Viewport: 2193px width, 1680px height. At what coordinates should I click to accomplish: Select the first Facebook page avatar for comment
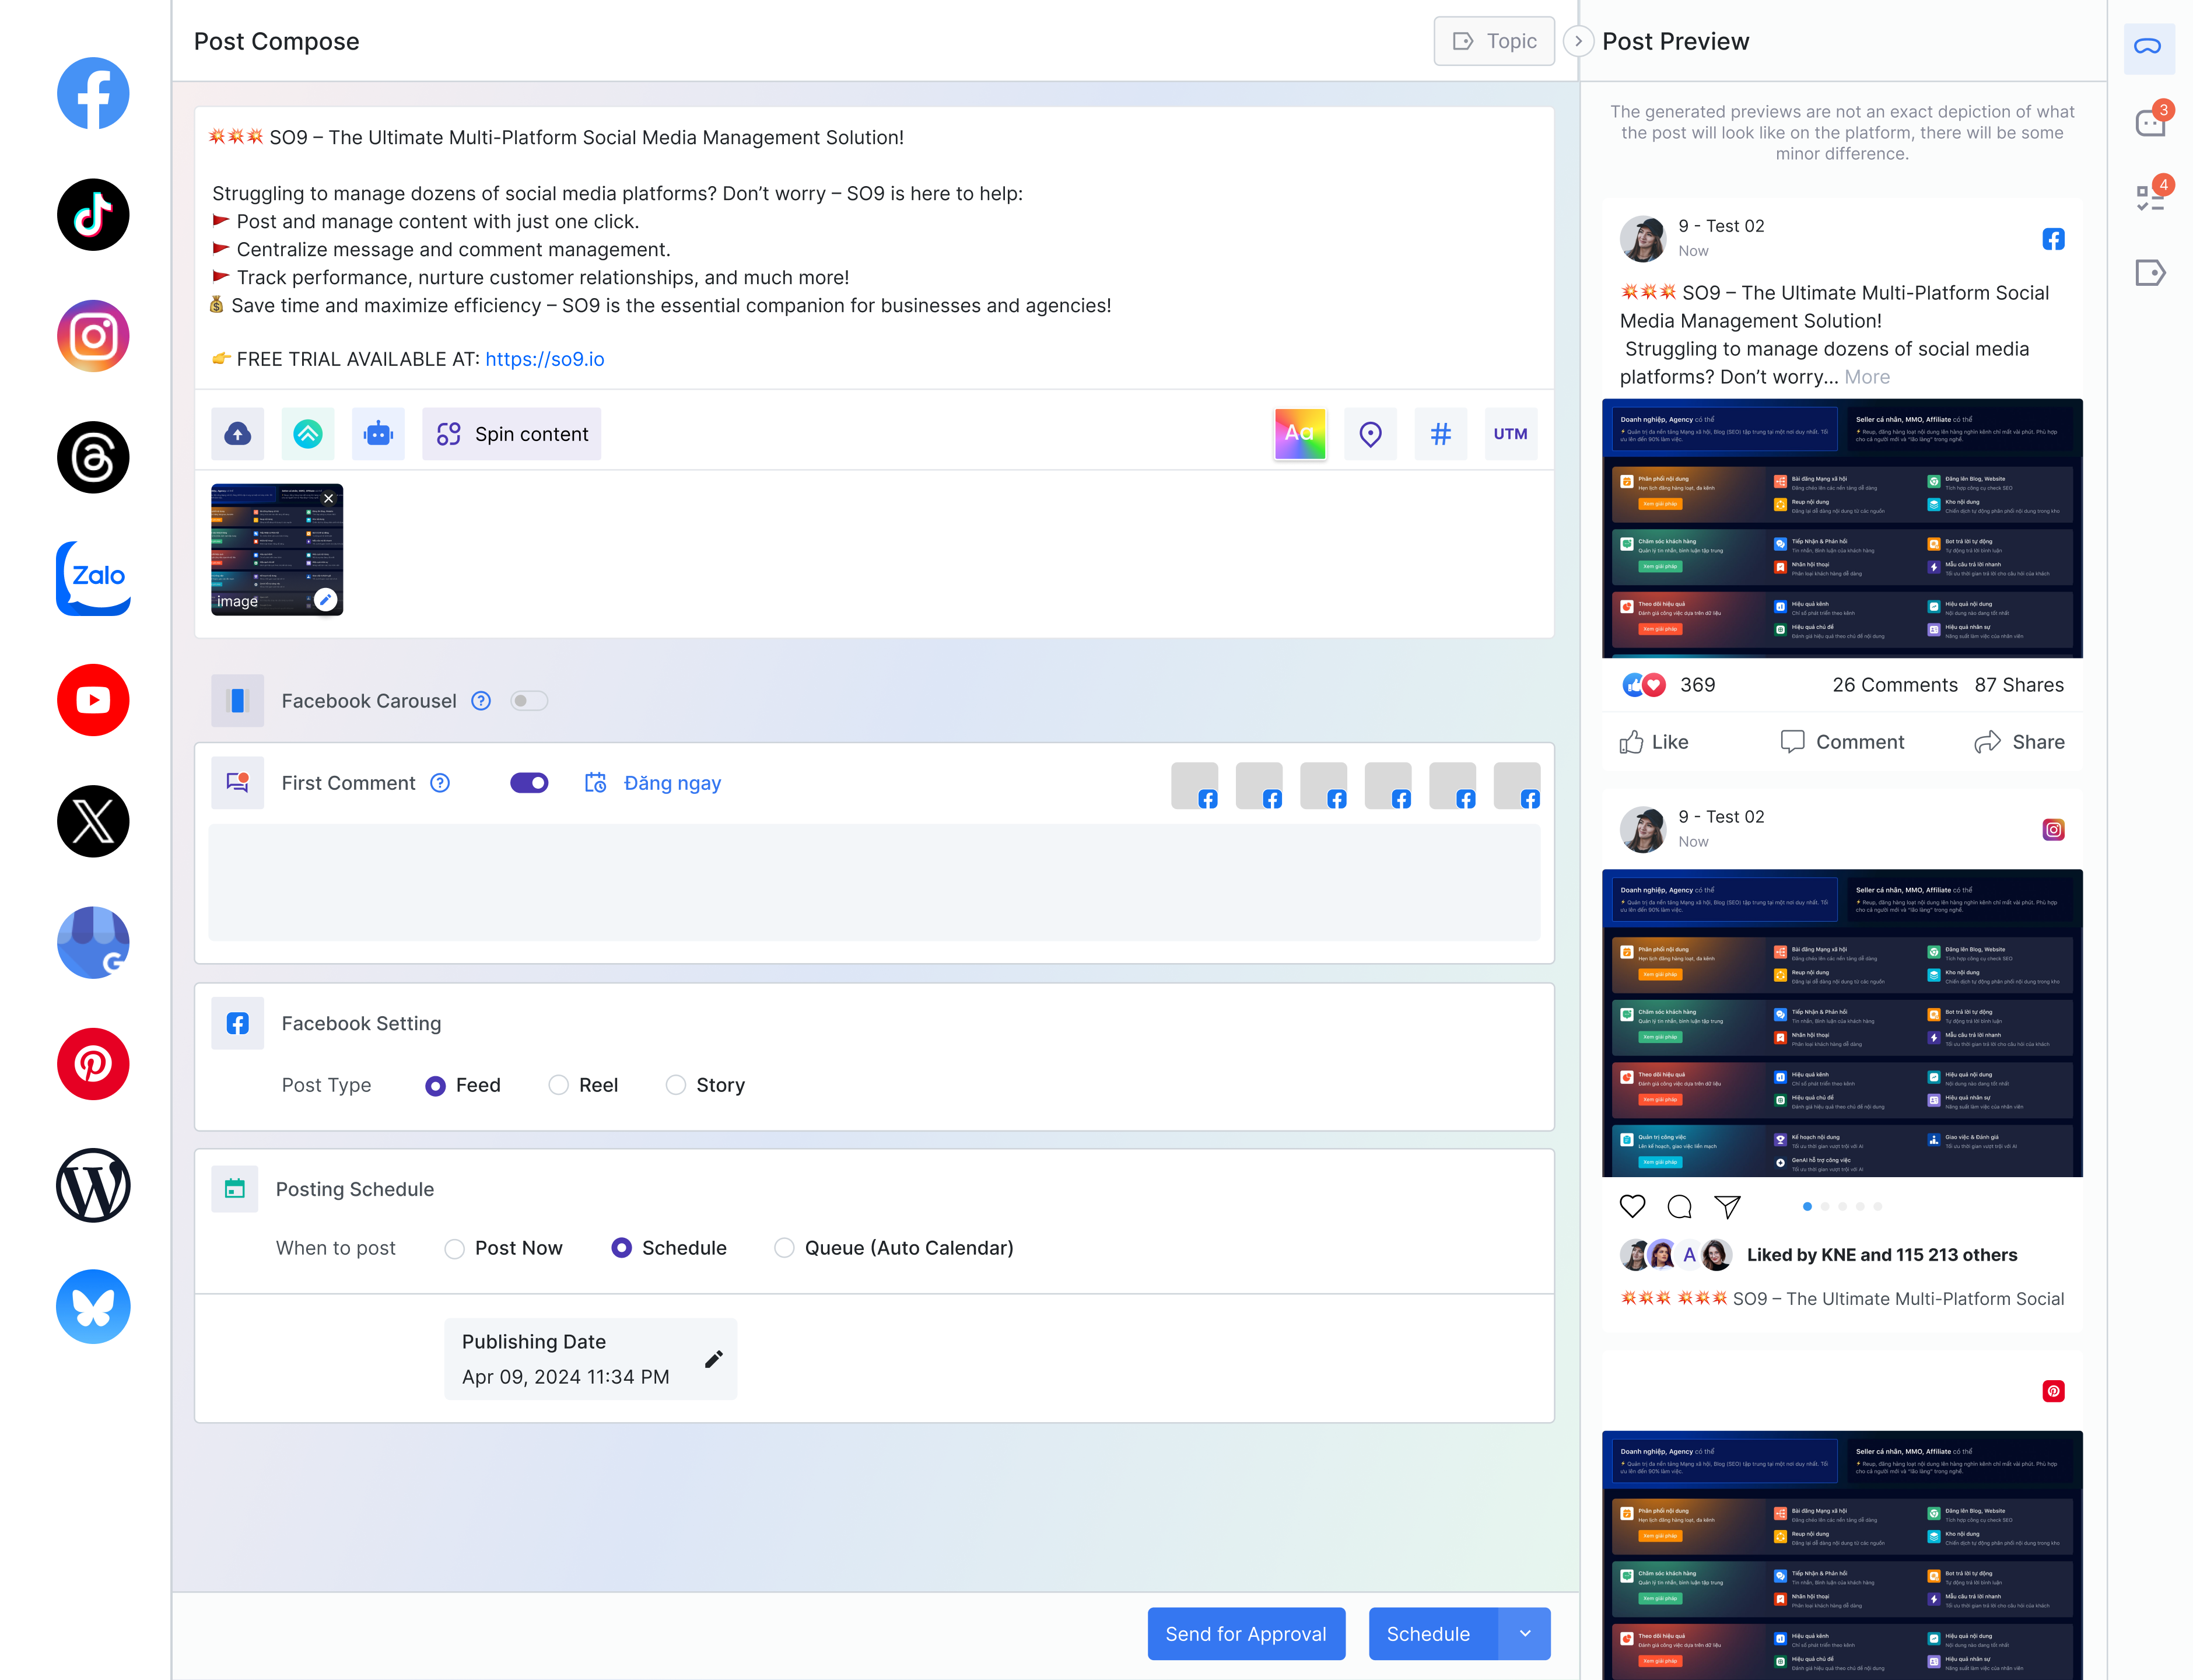1194,786
